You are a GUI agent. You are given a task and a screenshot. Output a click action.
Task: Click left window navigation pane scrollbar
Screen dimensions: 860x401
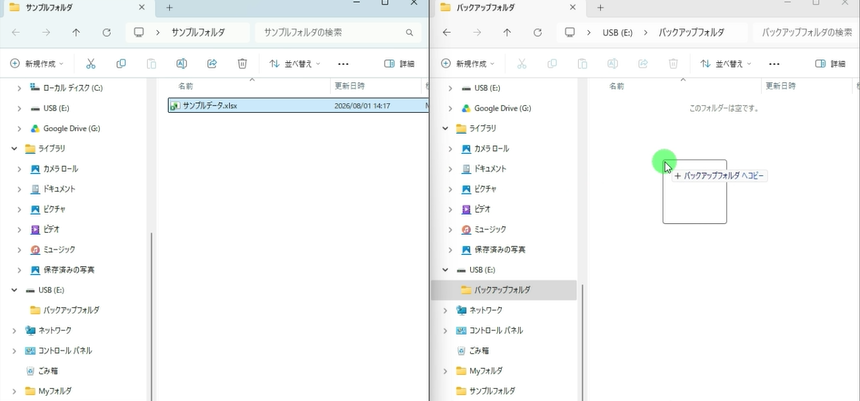[151, 315]
